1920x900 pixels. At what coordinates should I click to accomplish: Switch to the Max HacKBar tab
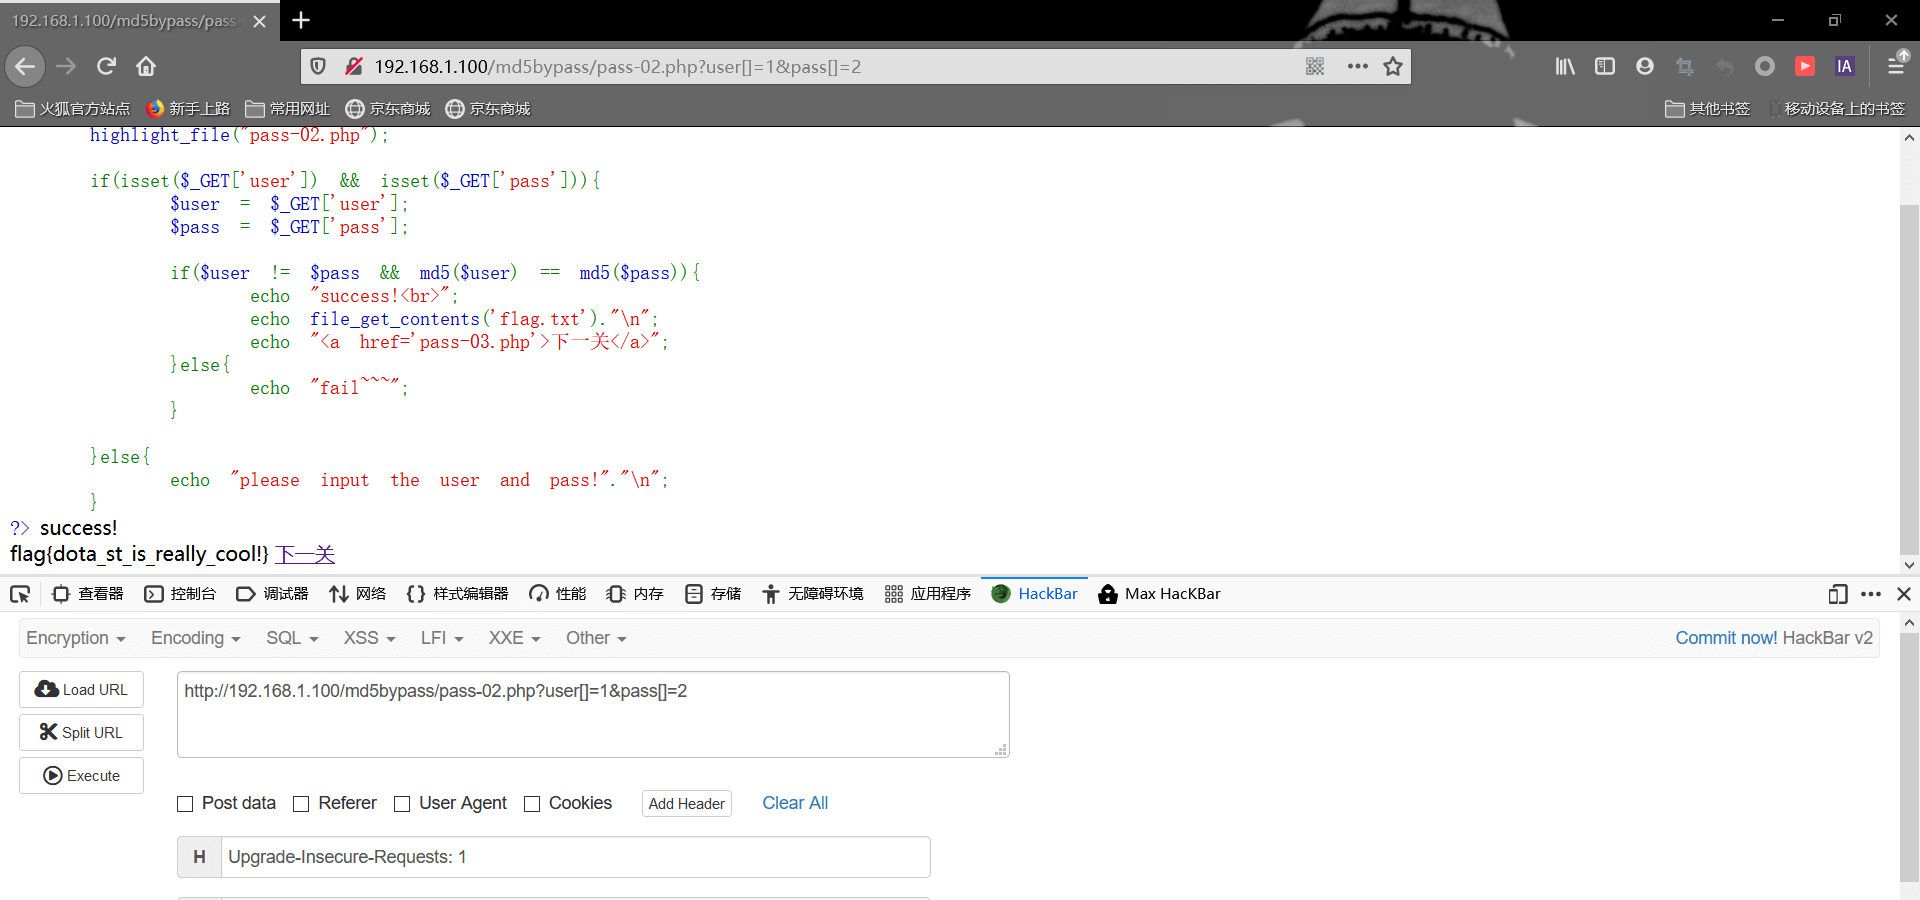(1159, 594)
